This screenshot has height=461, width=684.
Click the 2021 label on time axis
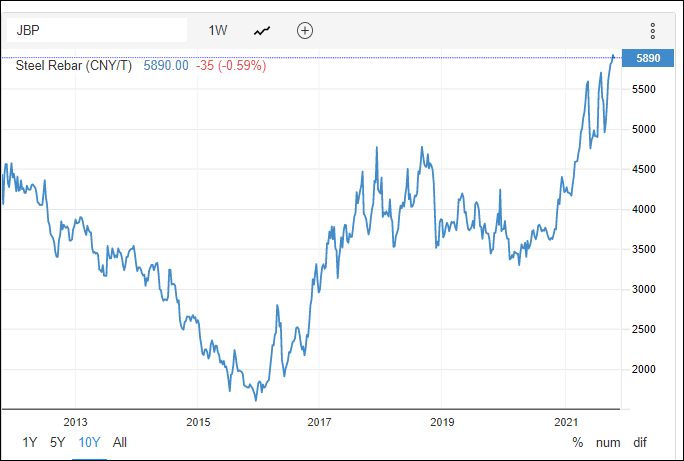[x=565, y=421]
